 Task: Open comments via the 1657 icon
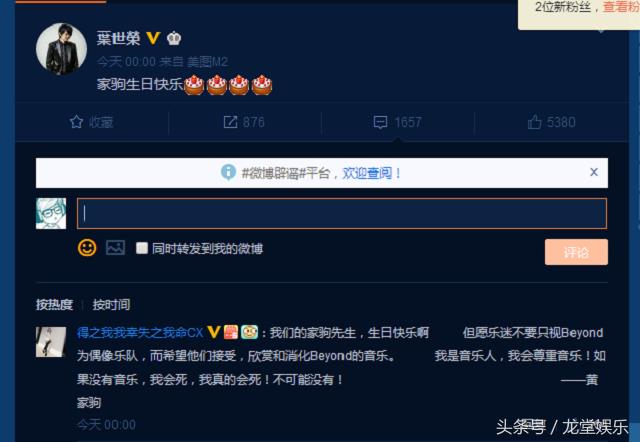(380, 122)
